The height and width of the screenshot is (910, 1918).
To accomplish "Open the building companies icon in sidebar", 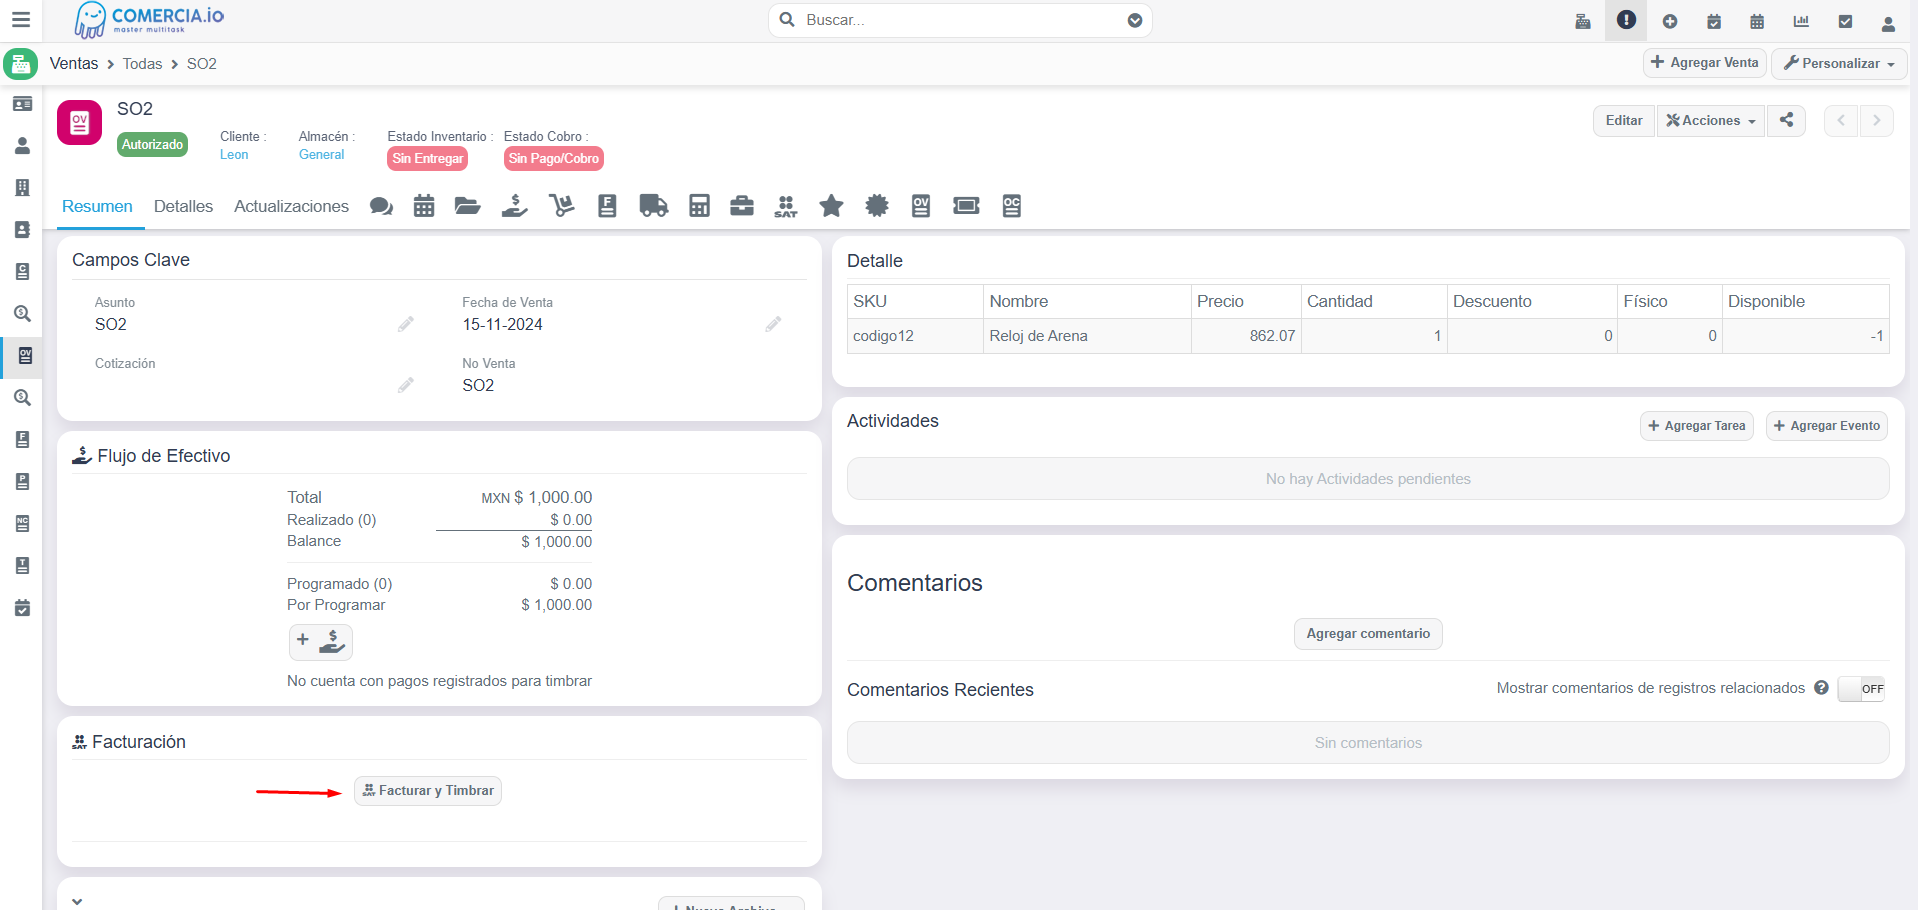I will pyautogui.click(x=22, y=188).
